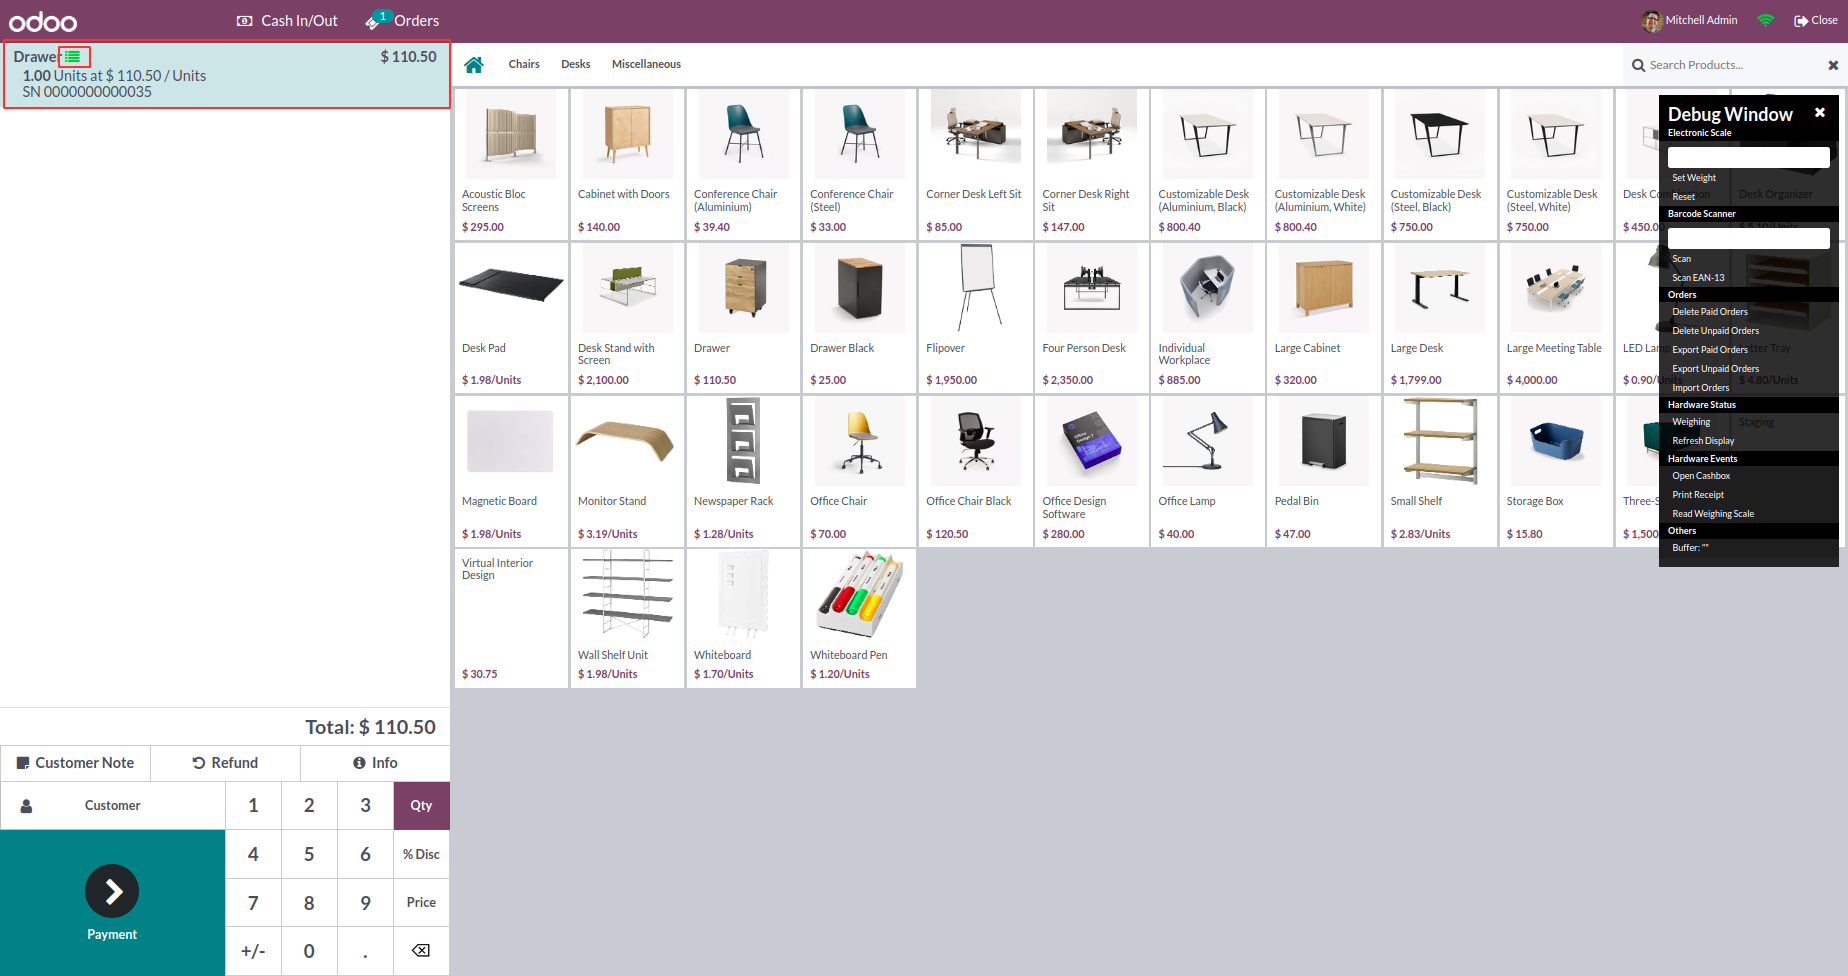This screenshot has width=1848, height=976.
Task: Switch numpad to Price mode
Action: coord(422,902)
